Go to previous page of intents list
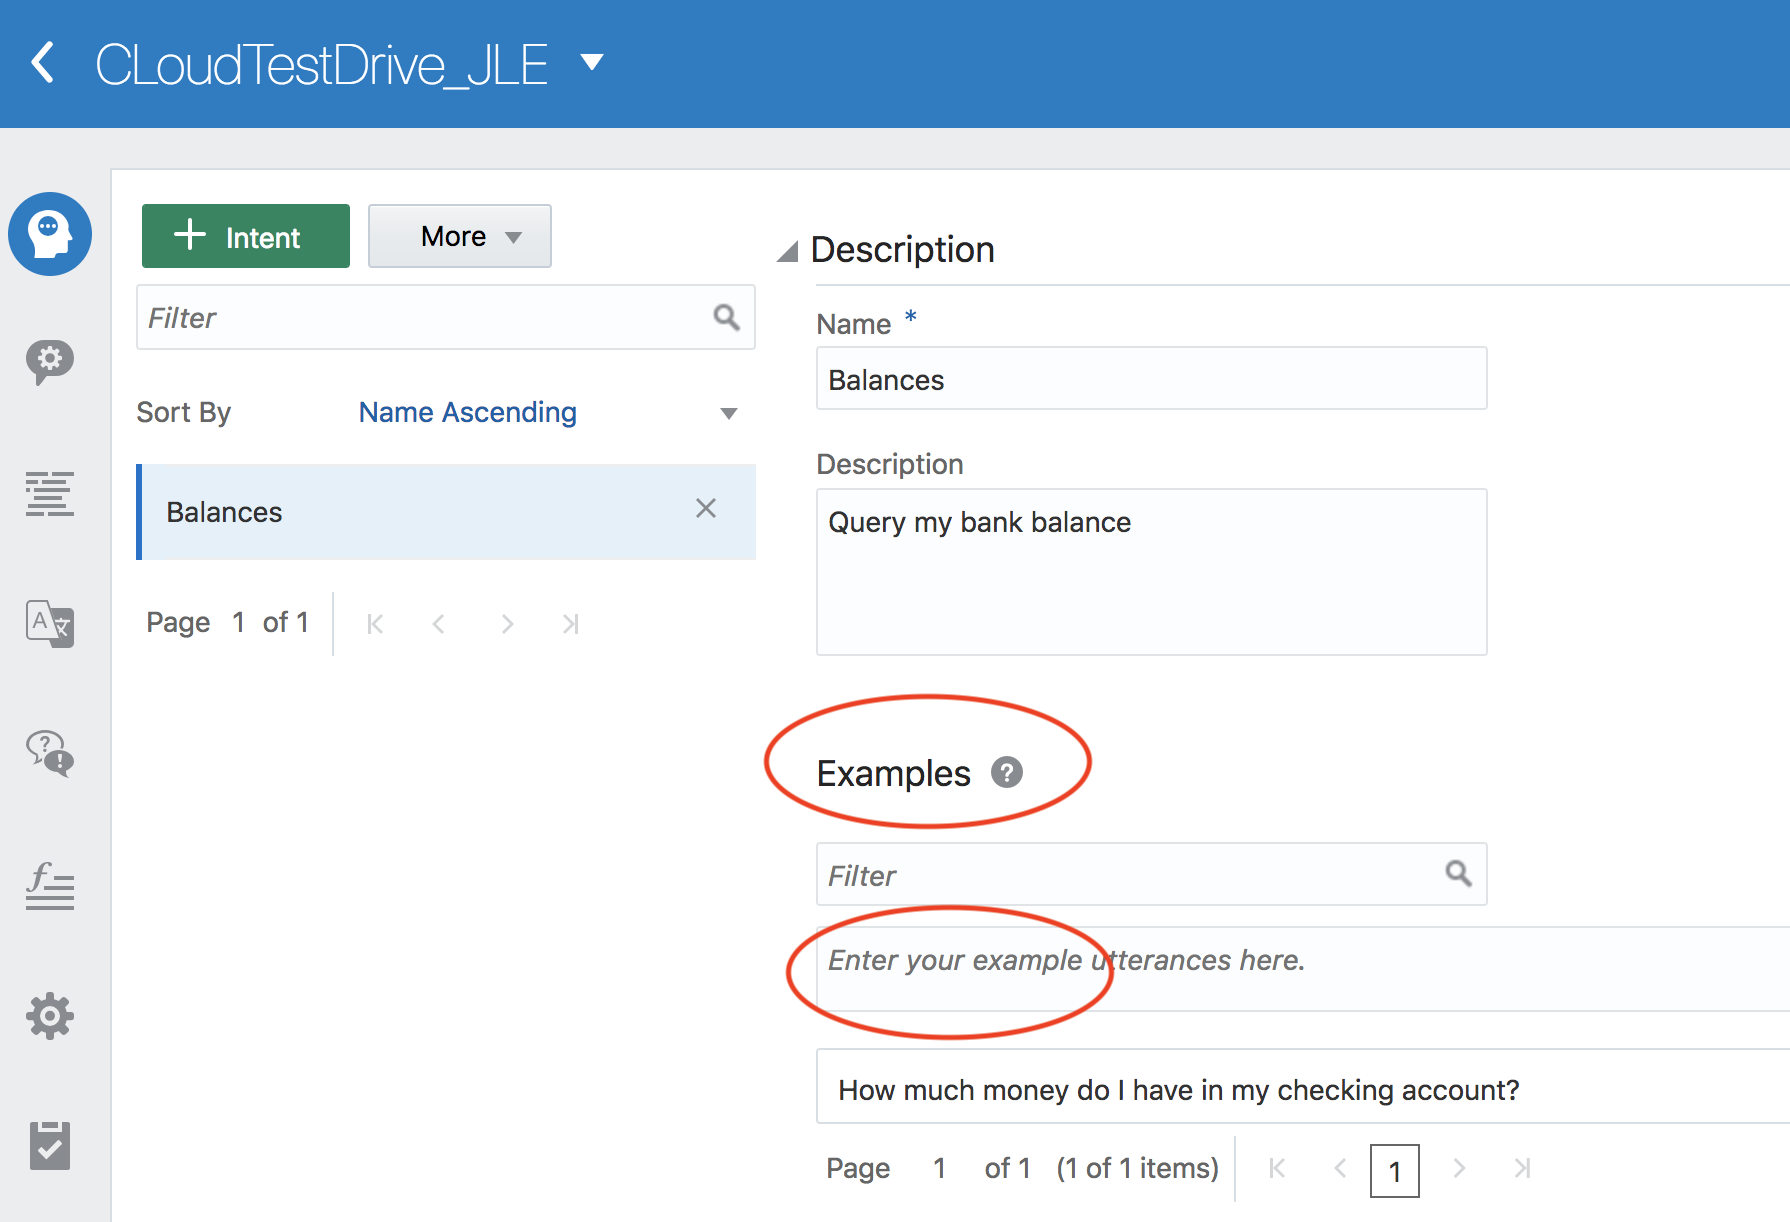Screen dimensions: 1790x1222 tap(438, 624)
